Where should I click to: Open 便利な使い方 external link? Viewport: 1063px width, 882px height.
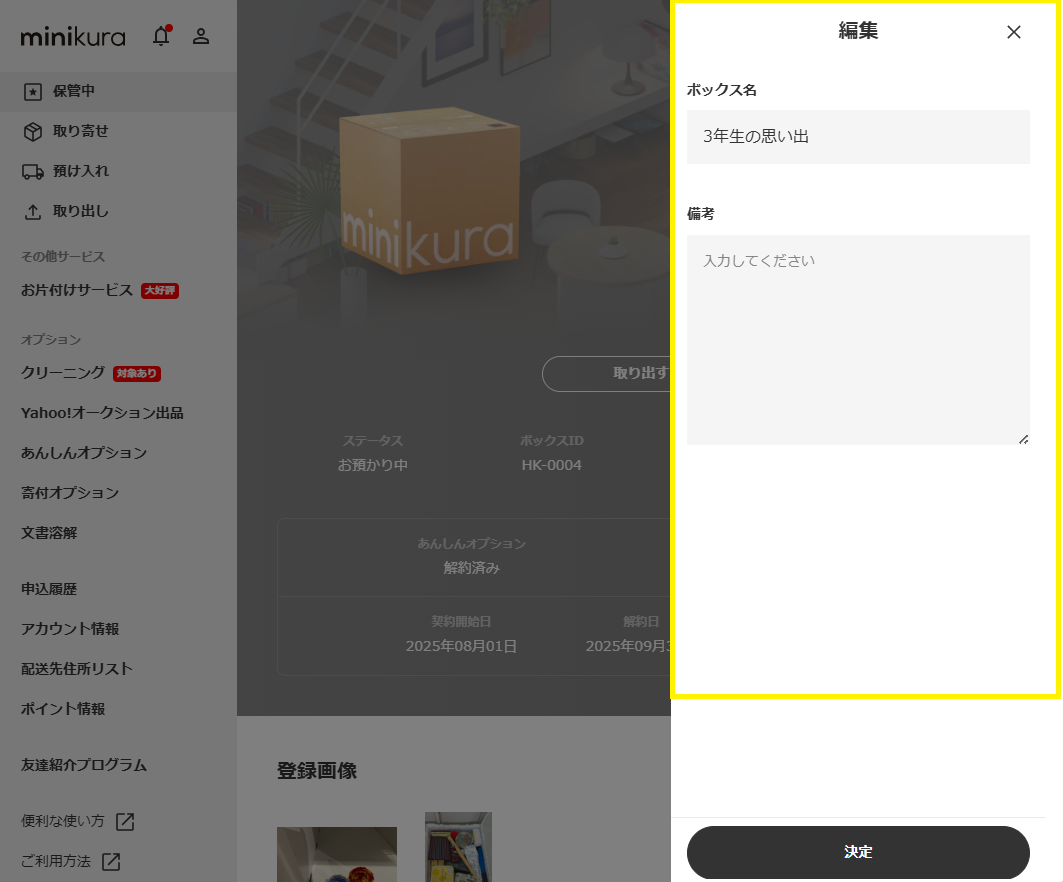click(x=63, y=821)
